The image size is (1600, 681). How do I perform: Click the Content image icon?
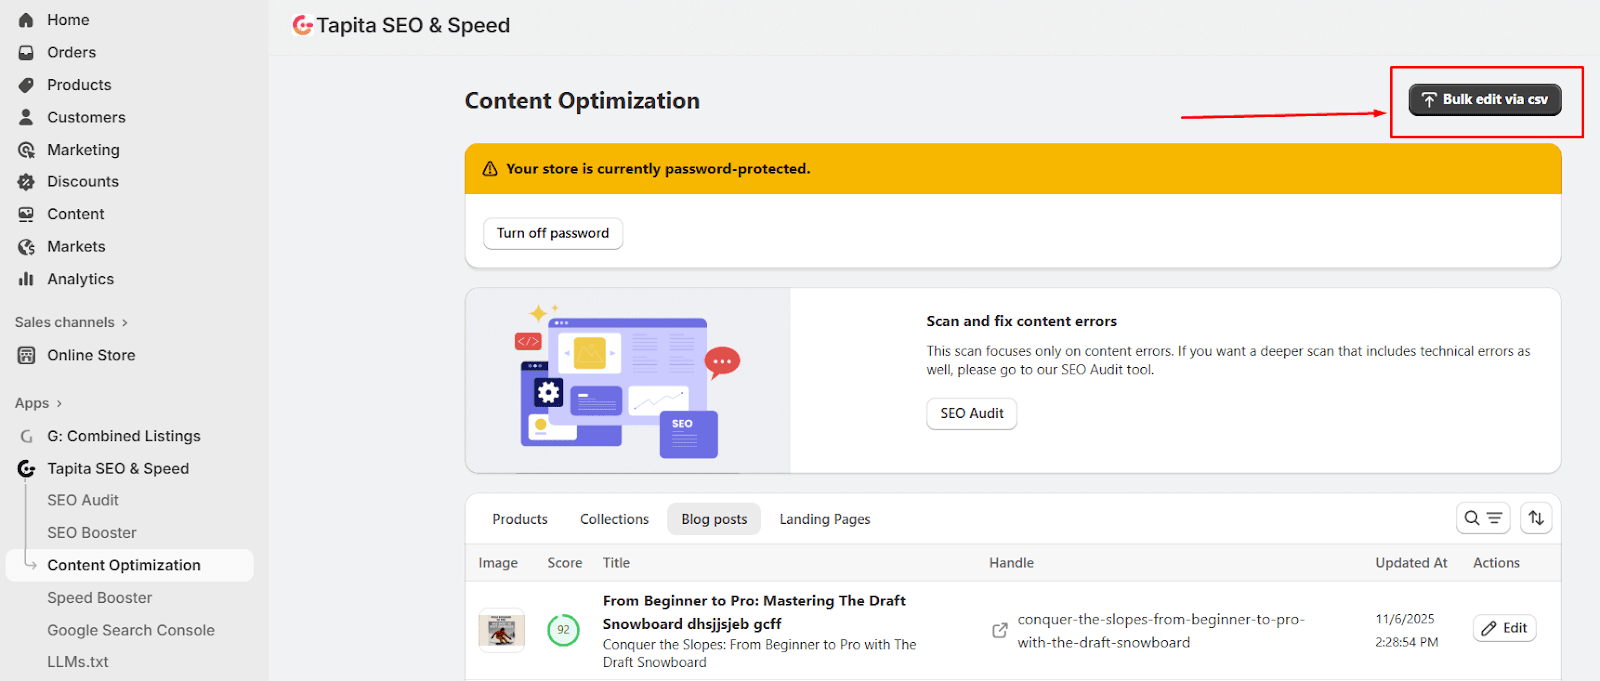pos(26,214)
